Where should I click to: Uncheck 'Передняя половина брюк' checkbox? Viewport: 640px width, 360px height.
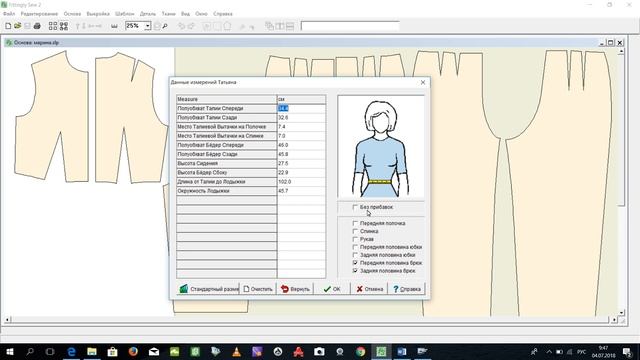point(355,263)
